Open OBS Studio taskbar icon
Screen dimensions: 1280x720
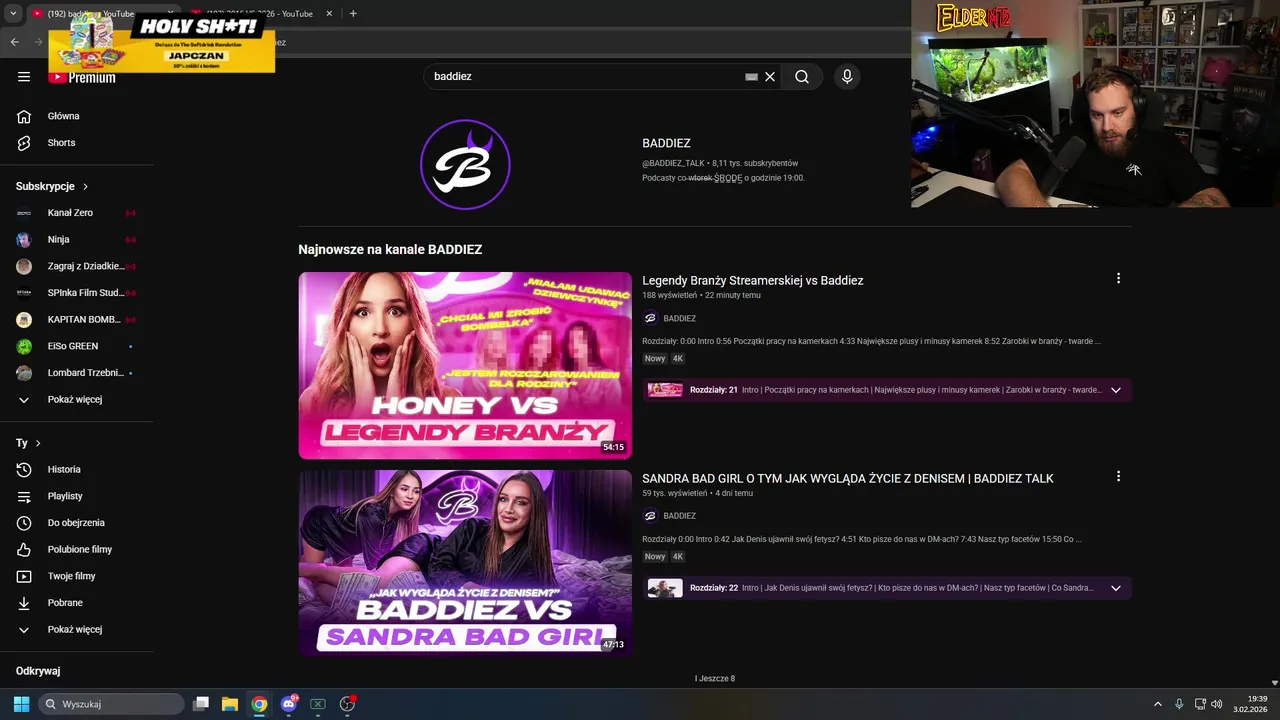coord(347,704)
